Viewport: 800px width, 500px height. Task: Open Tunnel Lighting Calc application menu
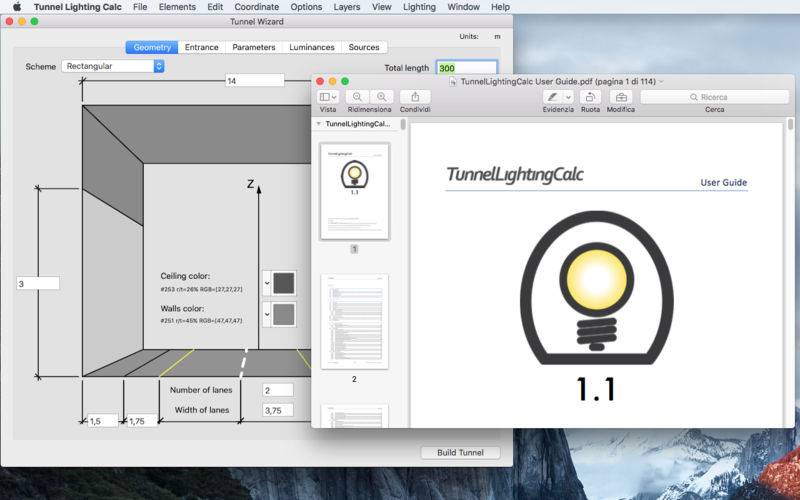point(78,7)
